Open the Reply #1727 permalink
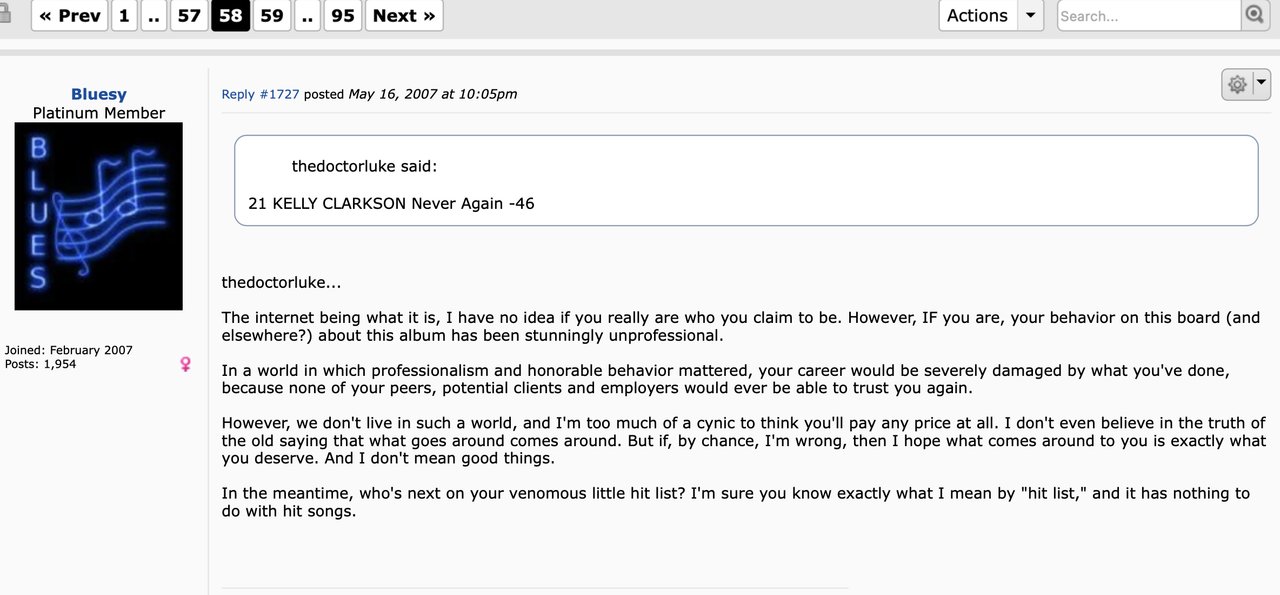The height and width of the screenshot is (595, 1280). pyautogui.click(x=260, y=94)
